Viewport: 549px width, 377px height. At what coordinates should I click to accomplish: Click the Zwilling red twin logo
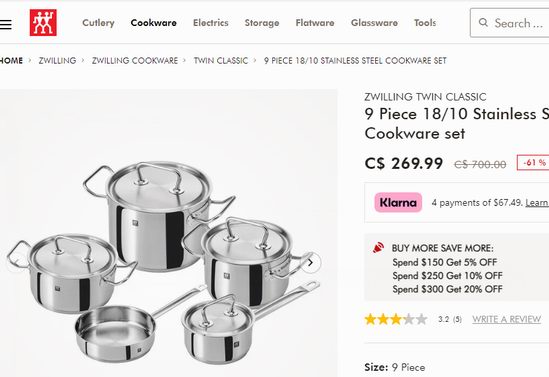click(43, 23)
